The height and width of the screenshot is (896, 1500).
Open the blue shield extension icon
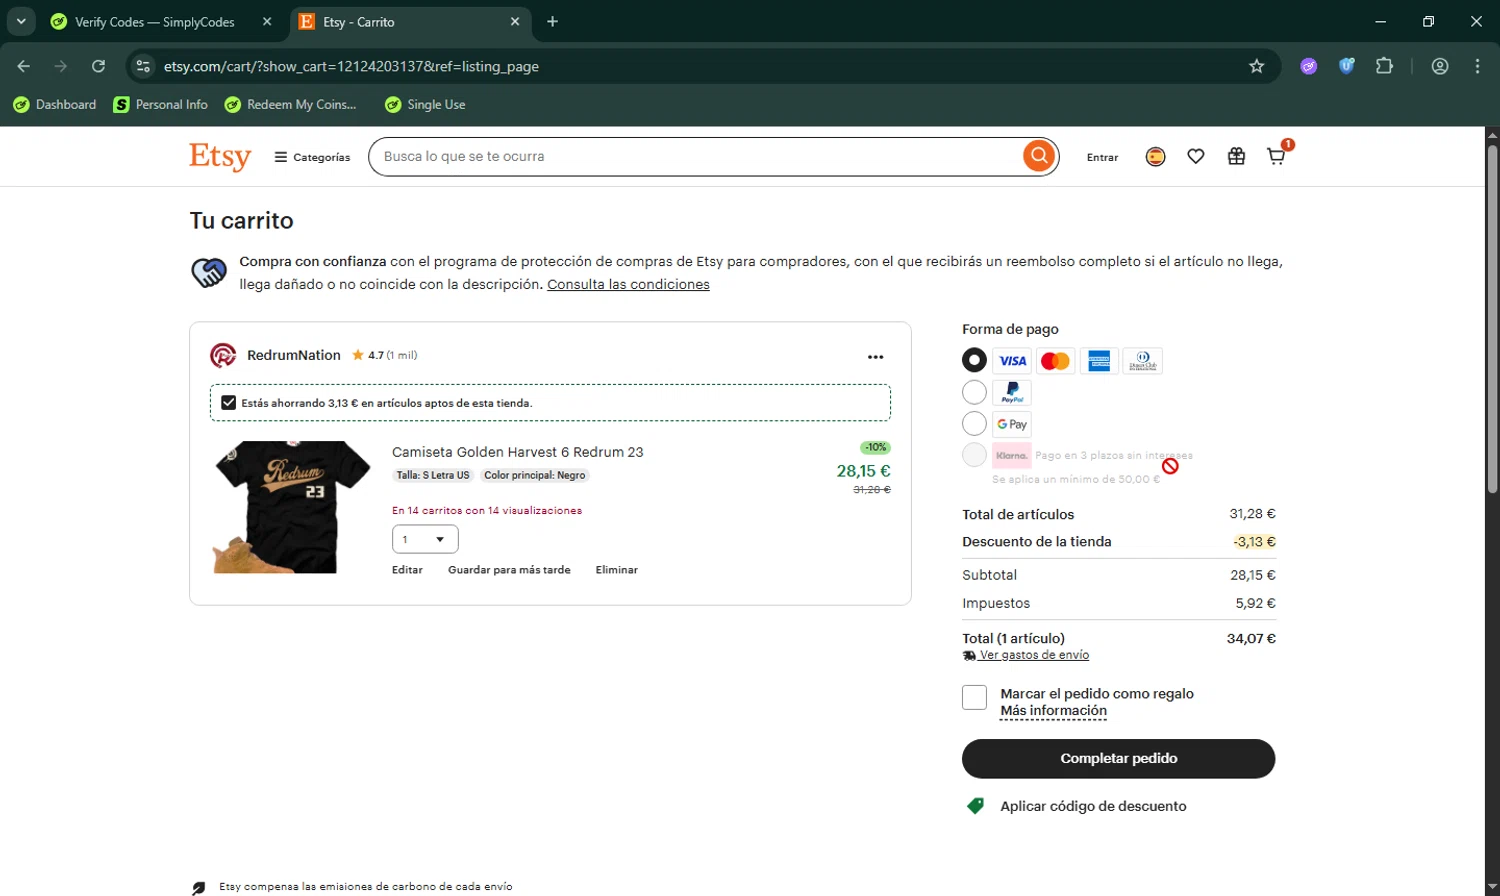[1347, 66]
